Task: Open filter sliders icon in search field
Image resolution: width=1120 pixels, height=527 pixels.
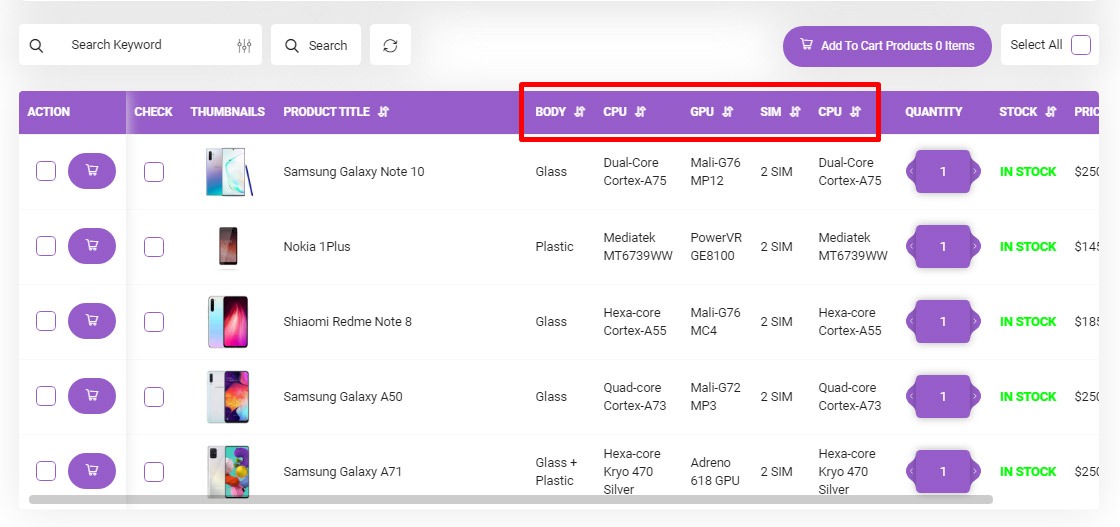Action: [244, 46]
